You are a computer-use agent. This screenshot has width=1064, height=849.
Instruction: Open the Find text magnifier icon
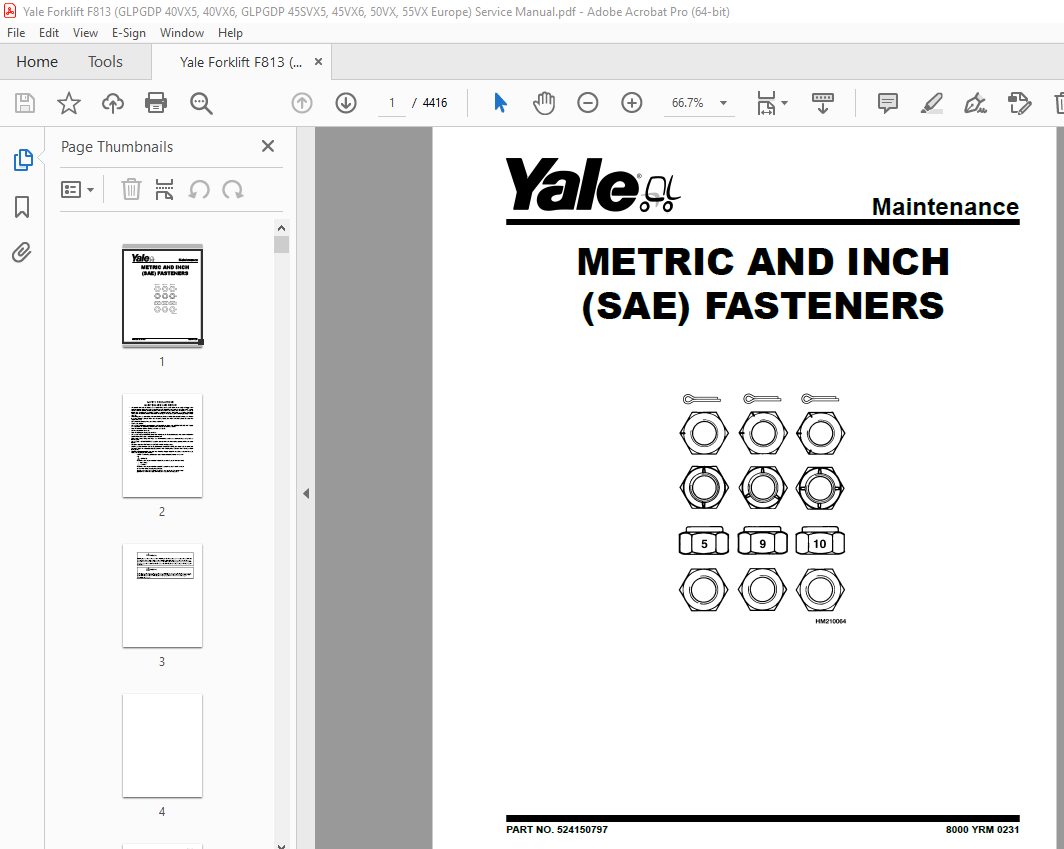pos(201,103)
